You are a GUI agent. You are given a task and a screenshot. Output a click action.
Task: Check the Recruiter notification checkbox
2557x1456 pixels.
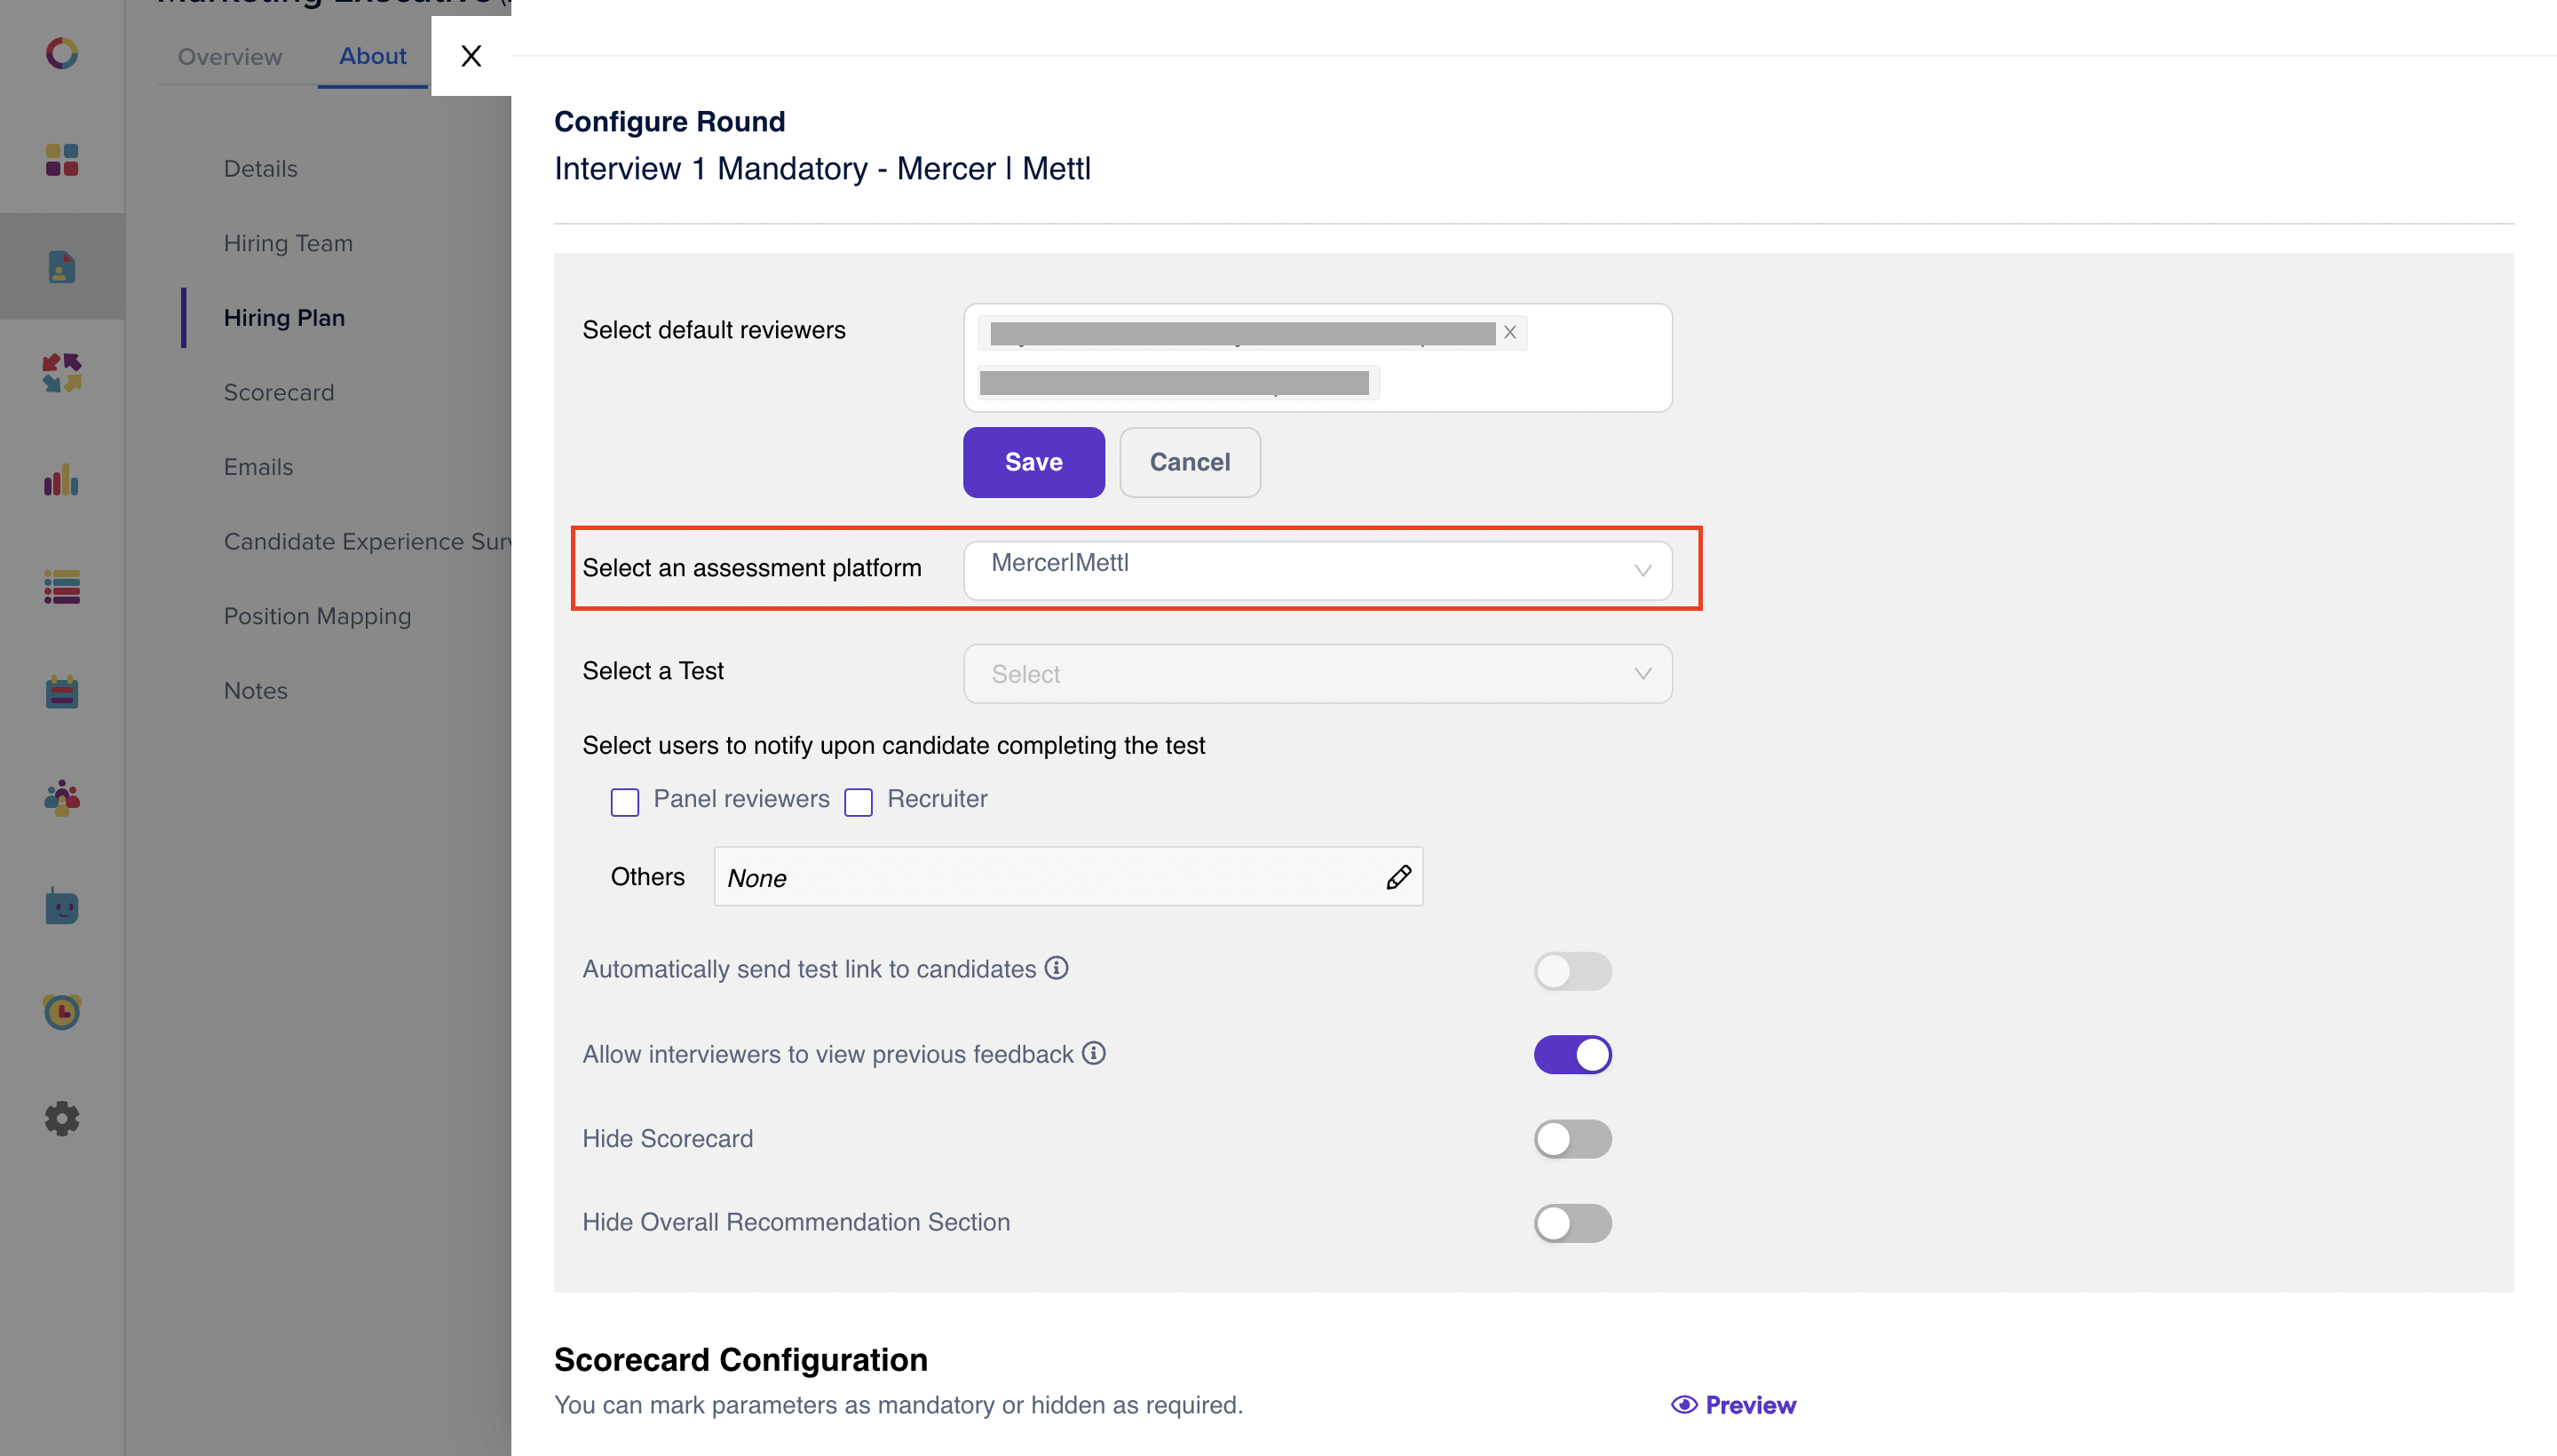point(858,801)
